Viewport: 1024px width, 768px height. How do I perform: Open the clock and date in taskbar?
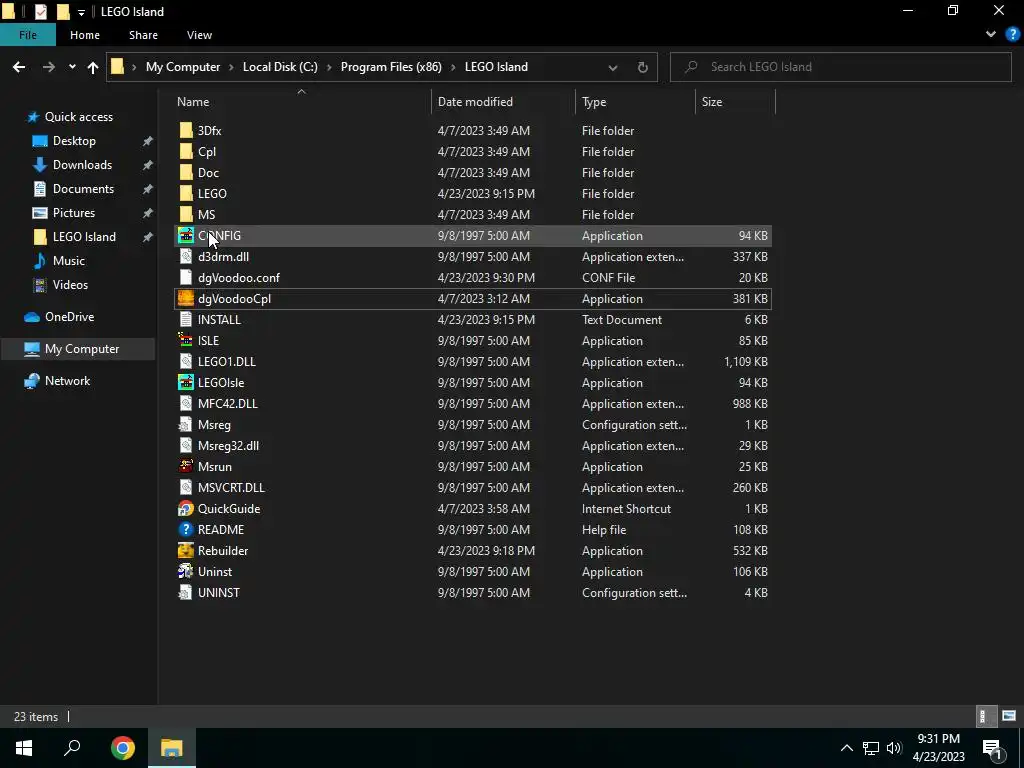938,748
